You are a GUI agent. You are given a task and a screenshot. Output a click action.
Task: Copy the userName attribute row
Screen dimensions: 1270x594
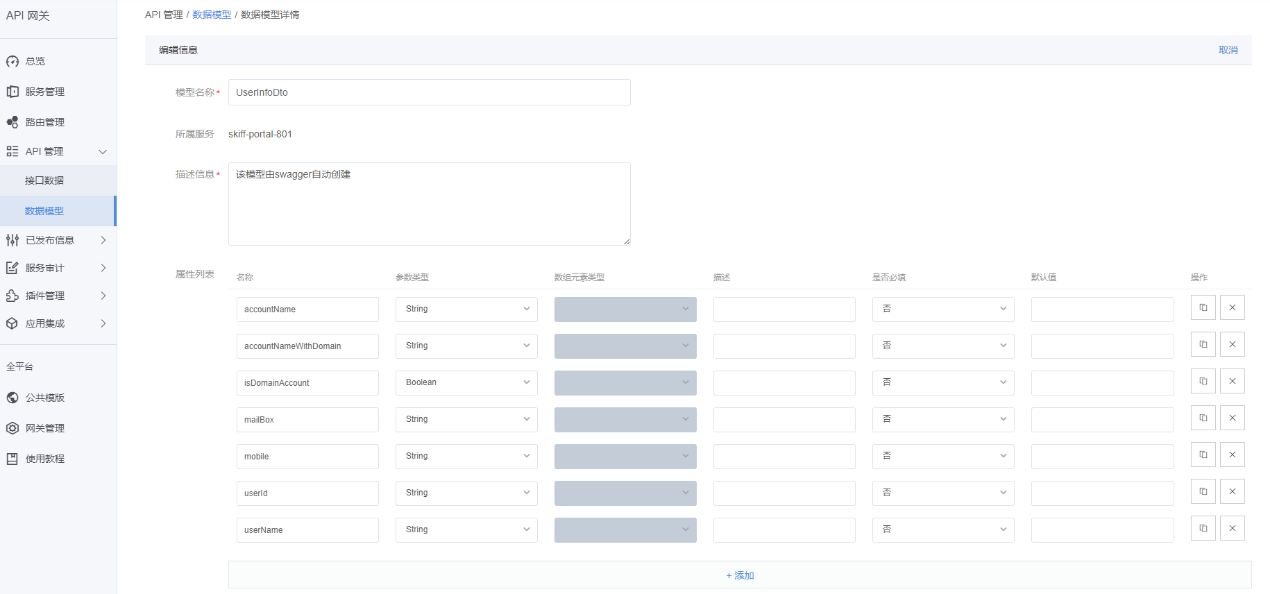[1203, 529]
